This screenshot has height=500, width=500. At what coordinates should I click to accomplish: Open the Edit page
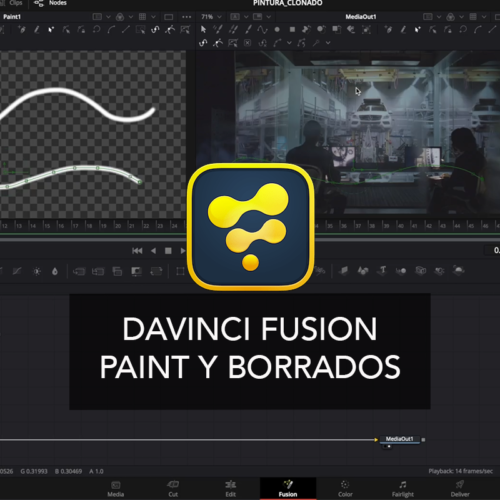(230, 489)
